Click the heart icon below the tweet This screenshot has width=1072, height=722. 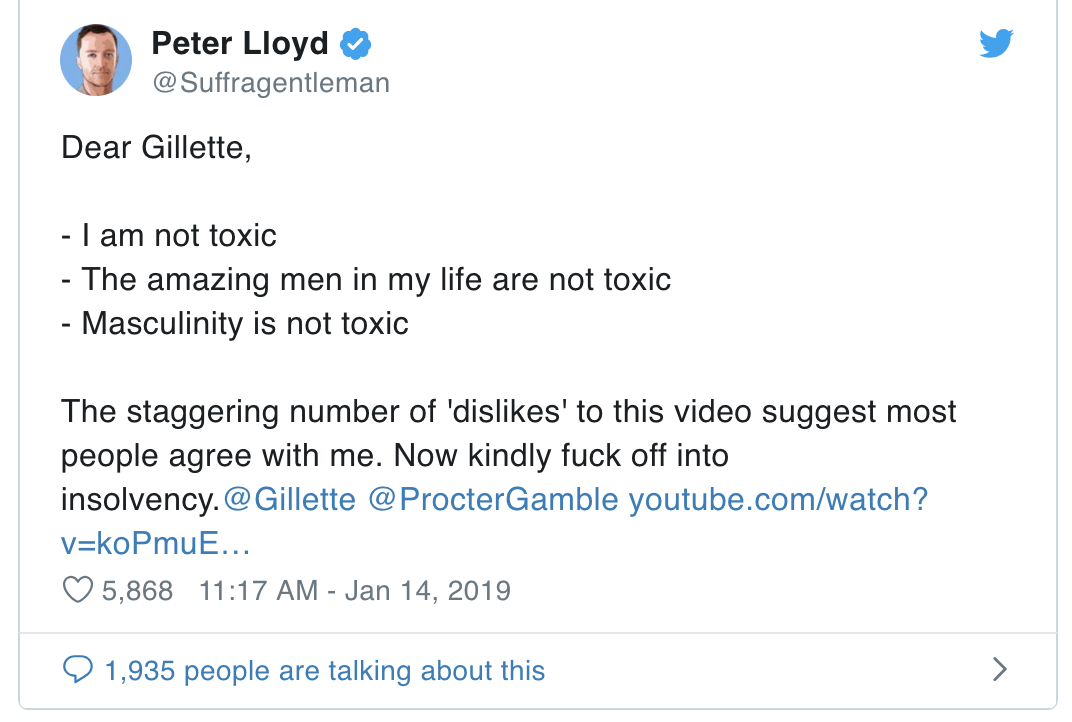tap(77, 591)
